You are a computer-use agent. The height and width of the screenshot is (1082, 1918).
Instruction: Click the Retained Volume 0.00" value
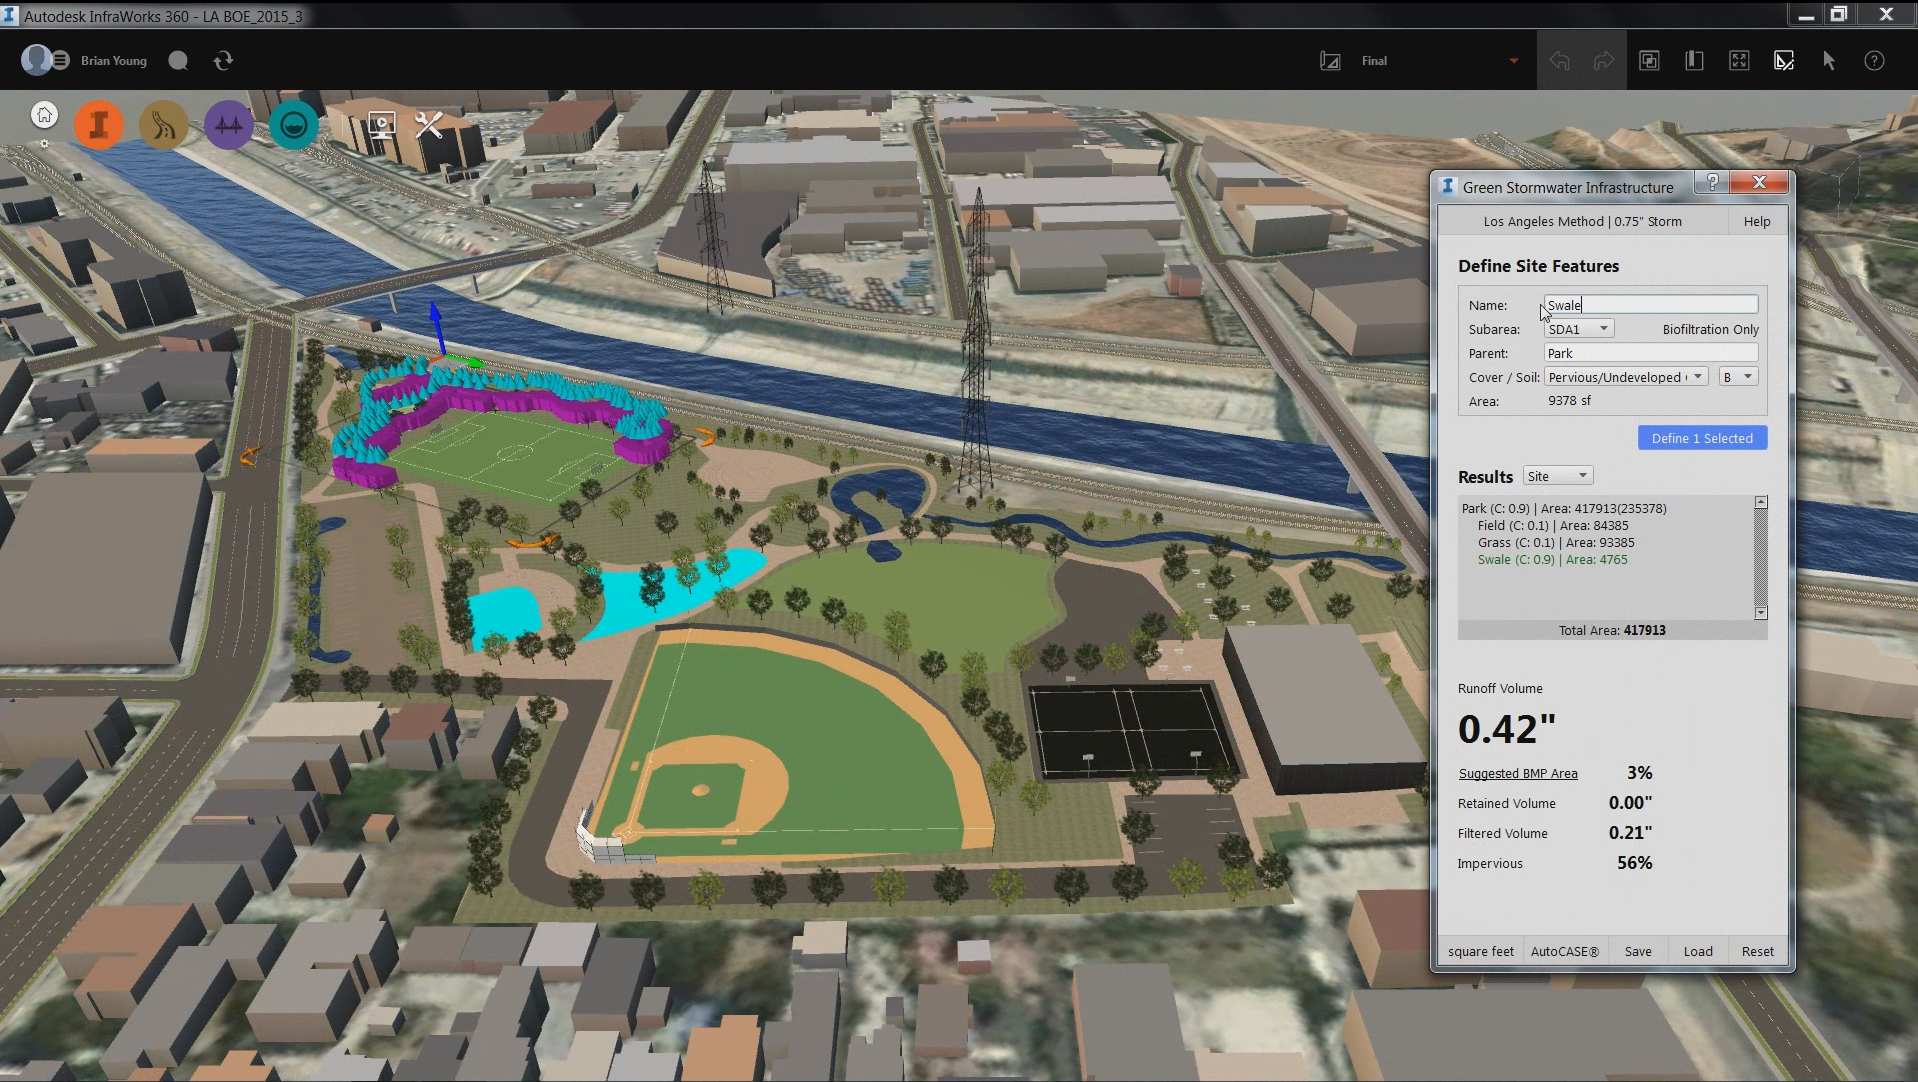pos(1630,802)
